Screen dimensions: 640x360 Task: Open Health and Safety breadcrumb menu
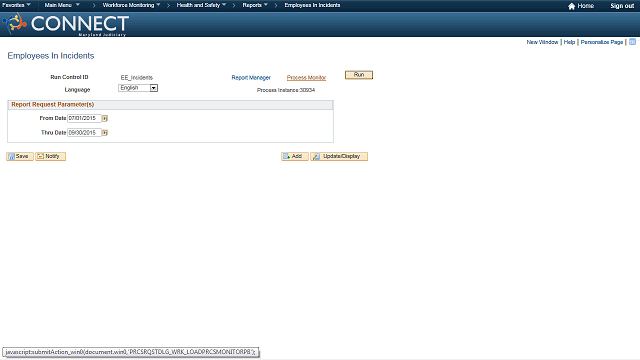pos(201,5)
